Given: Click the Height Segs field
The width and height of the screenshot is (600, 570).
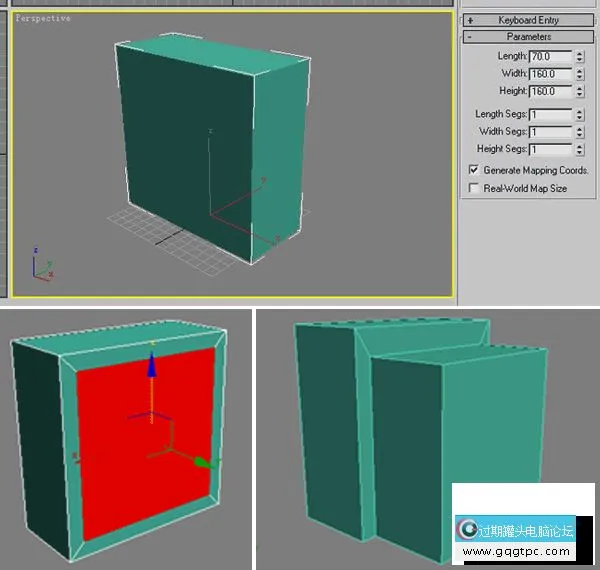Looking at the screenshot, I should [x=550, y=149].
